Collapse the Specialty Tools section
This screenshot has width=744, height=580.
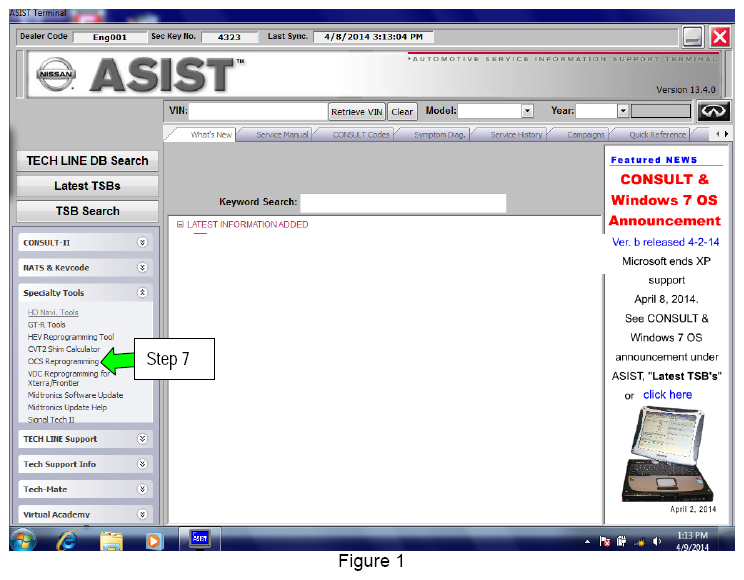(142, 293)
